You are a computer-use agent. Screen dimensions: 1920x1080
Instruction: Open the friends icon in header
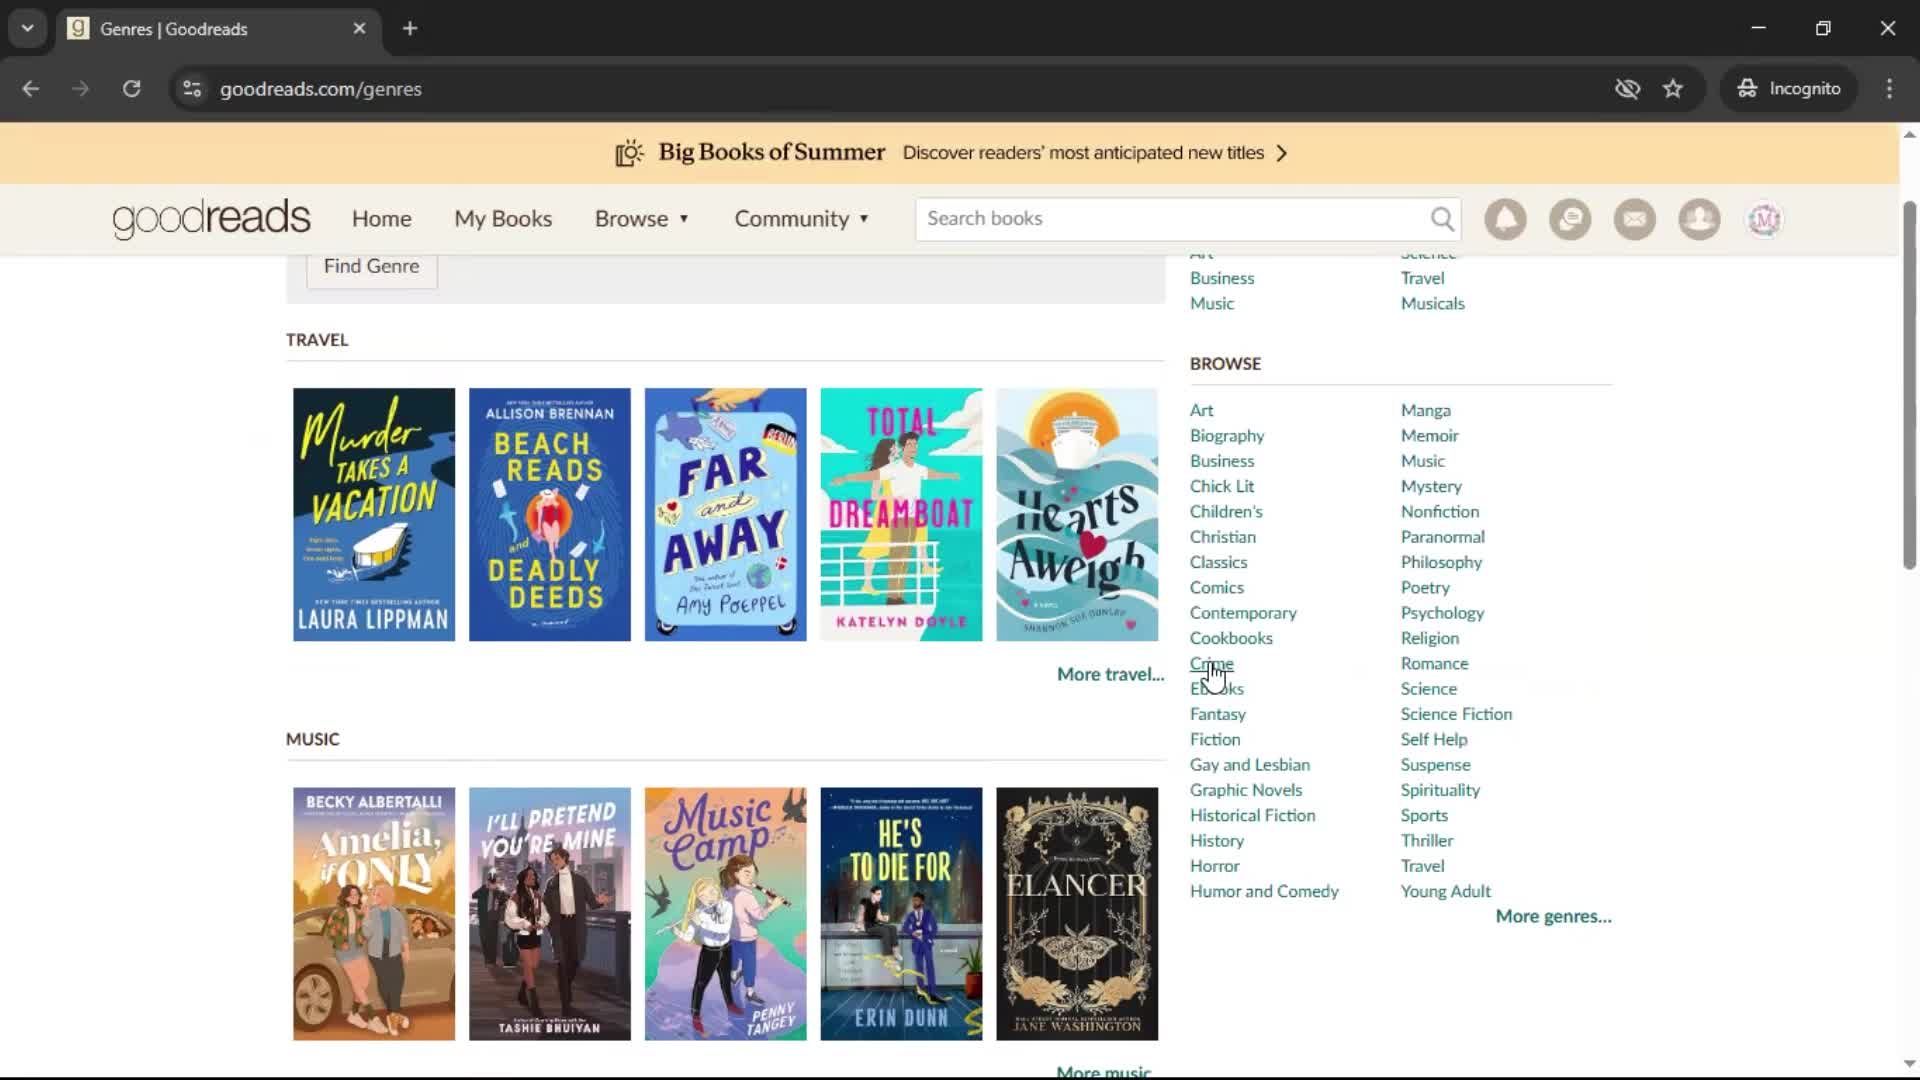point(1699,219)
